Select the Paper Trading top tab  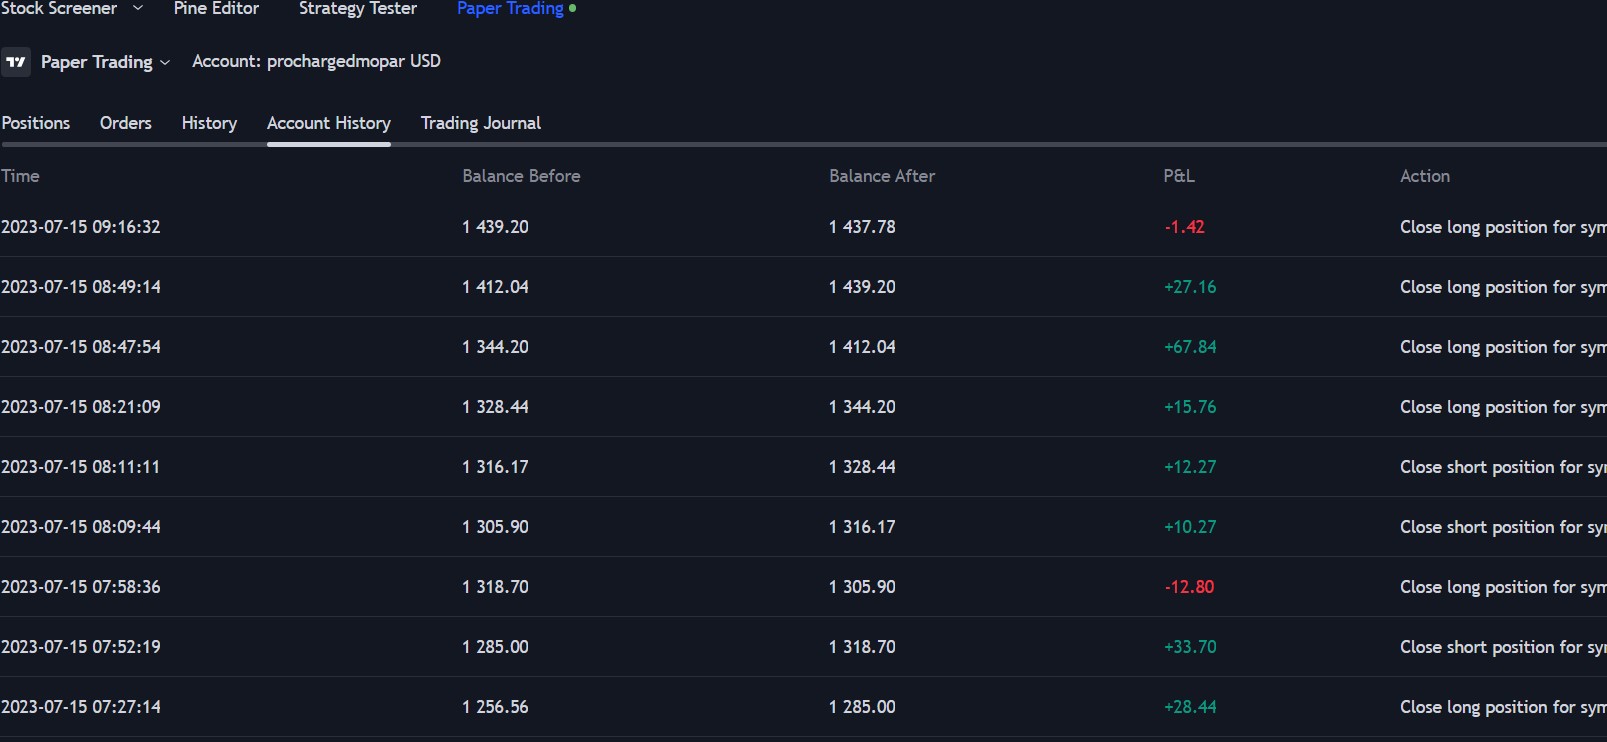point(510,8)
